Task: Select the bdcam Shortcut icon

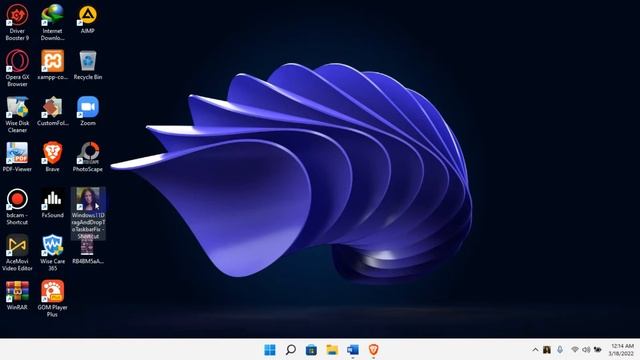Action: 17,207
